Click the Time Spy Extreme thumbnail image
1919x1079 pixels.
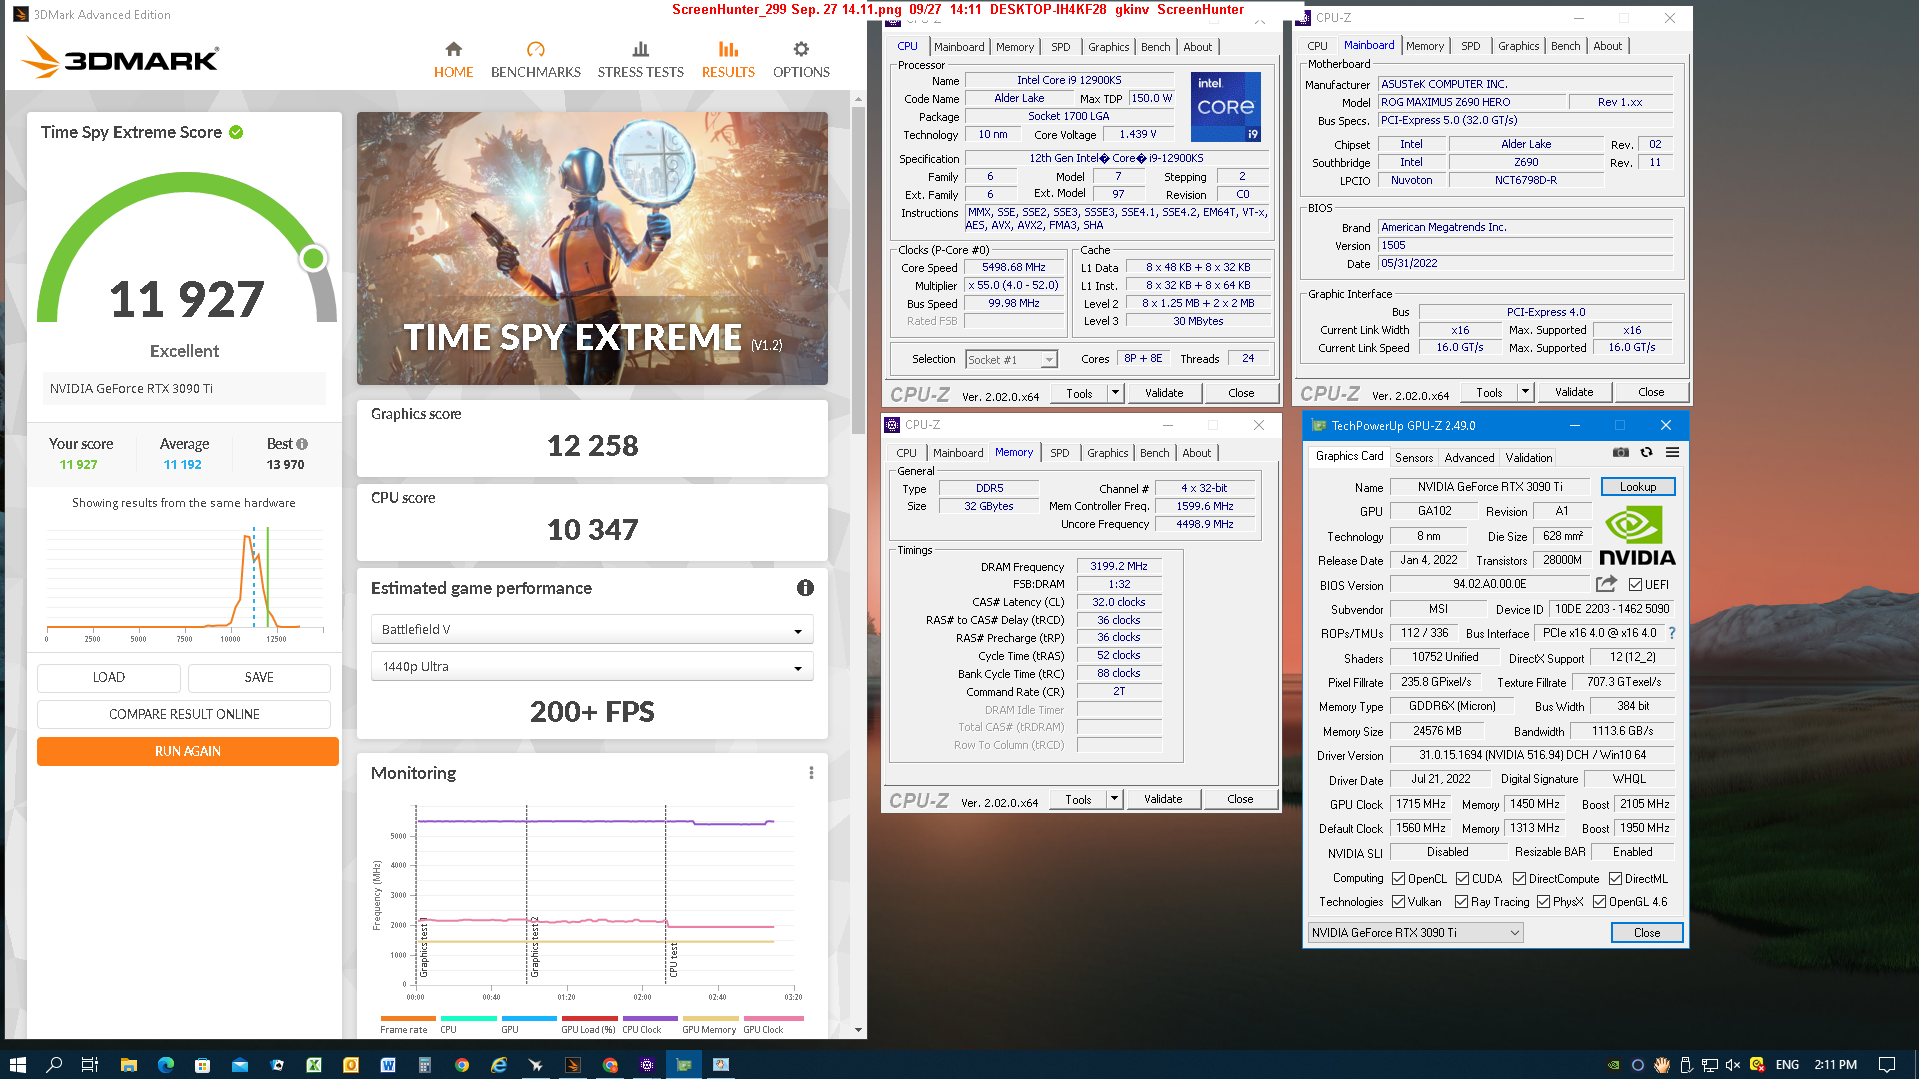point(592,248)
